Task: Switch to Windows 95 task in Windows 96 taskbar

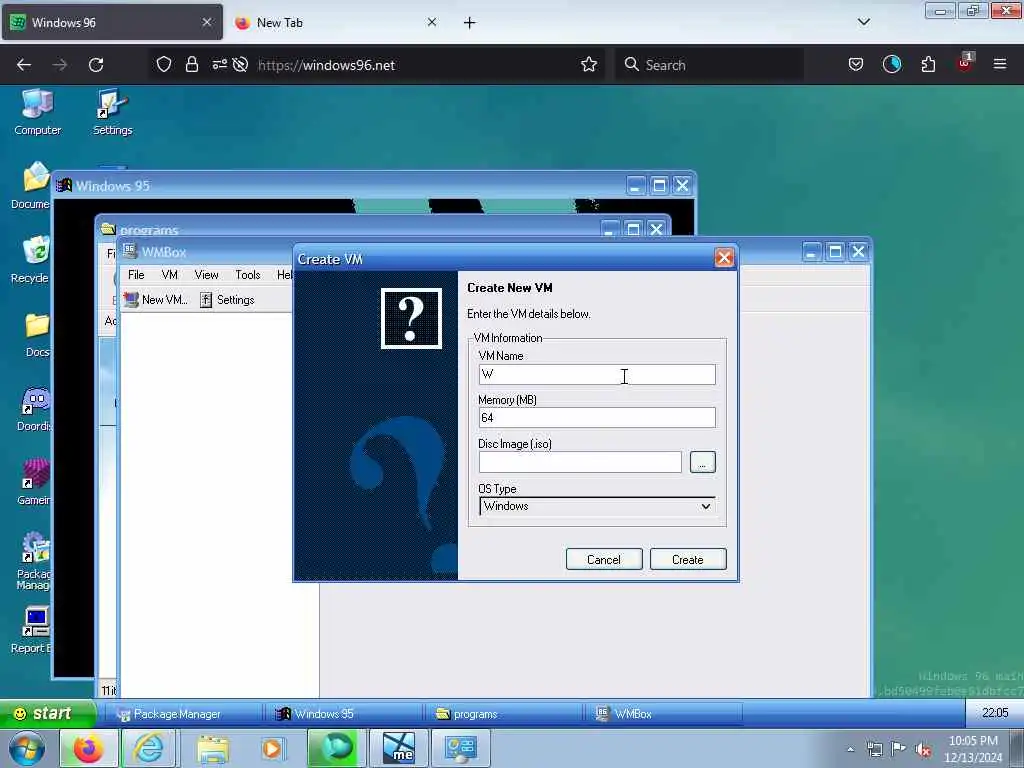Action: (342, 714)
